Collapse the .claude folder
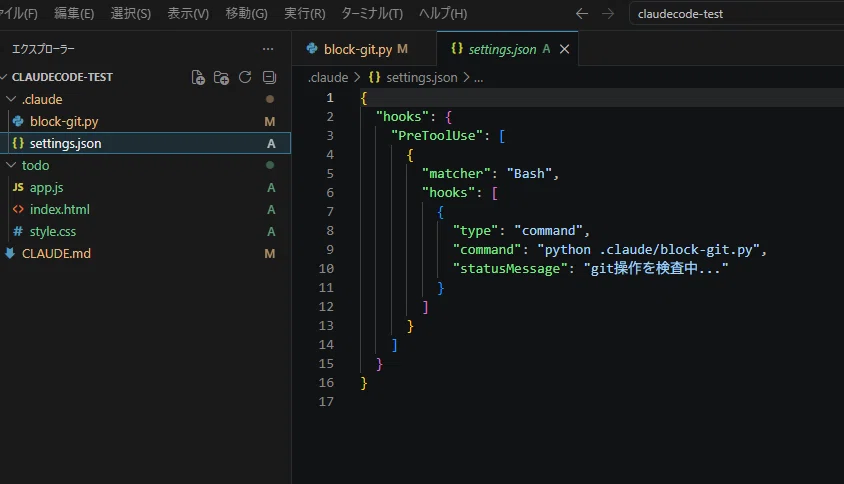The width and height of the screenshot is (844, 484). 11,100
